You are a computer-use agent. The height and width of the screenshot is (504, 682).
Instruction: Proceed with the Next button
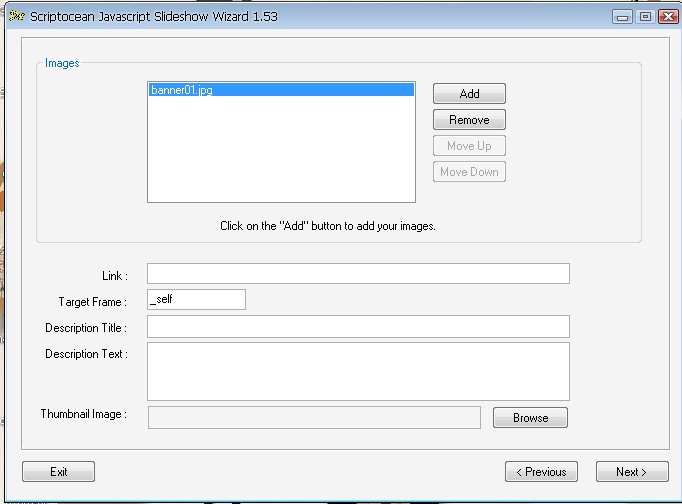(x=632, y=471)
